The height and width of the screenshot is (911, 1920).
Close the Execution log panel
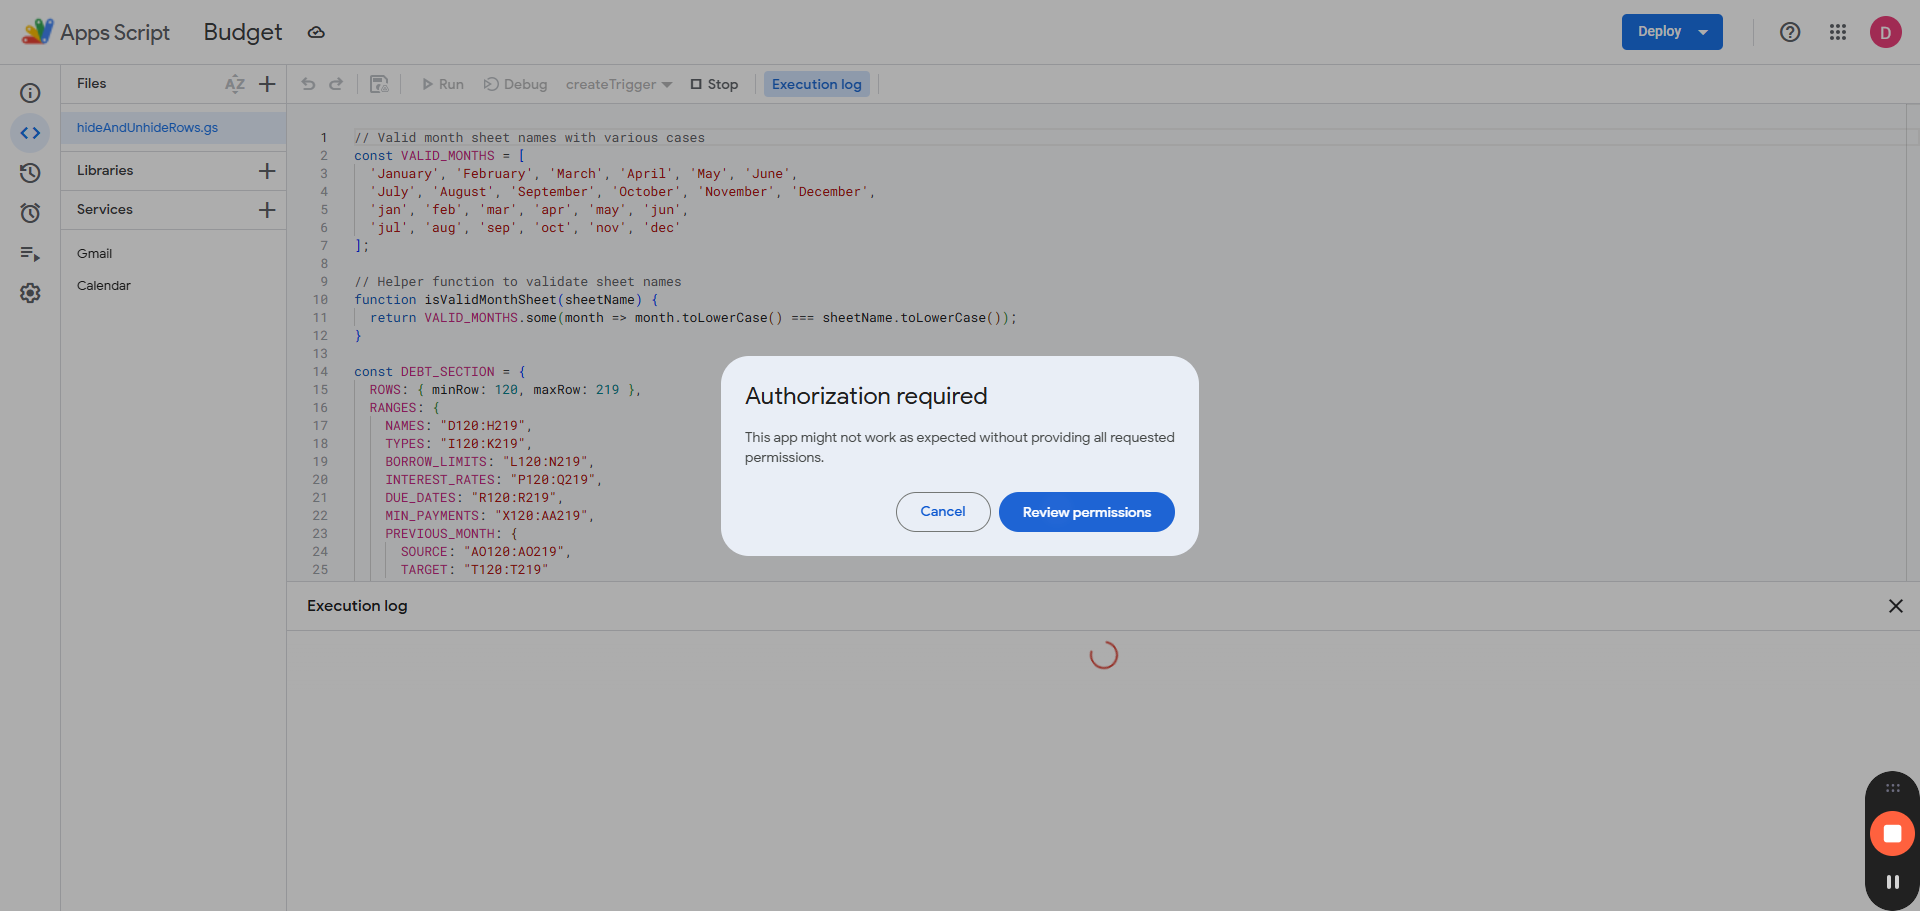(x=1895, y=606)
